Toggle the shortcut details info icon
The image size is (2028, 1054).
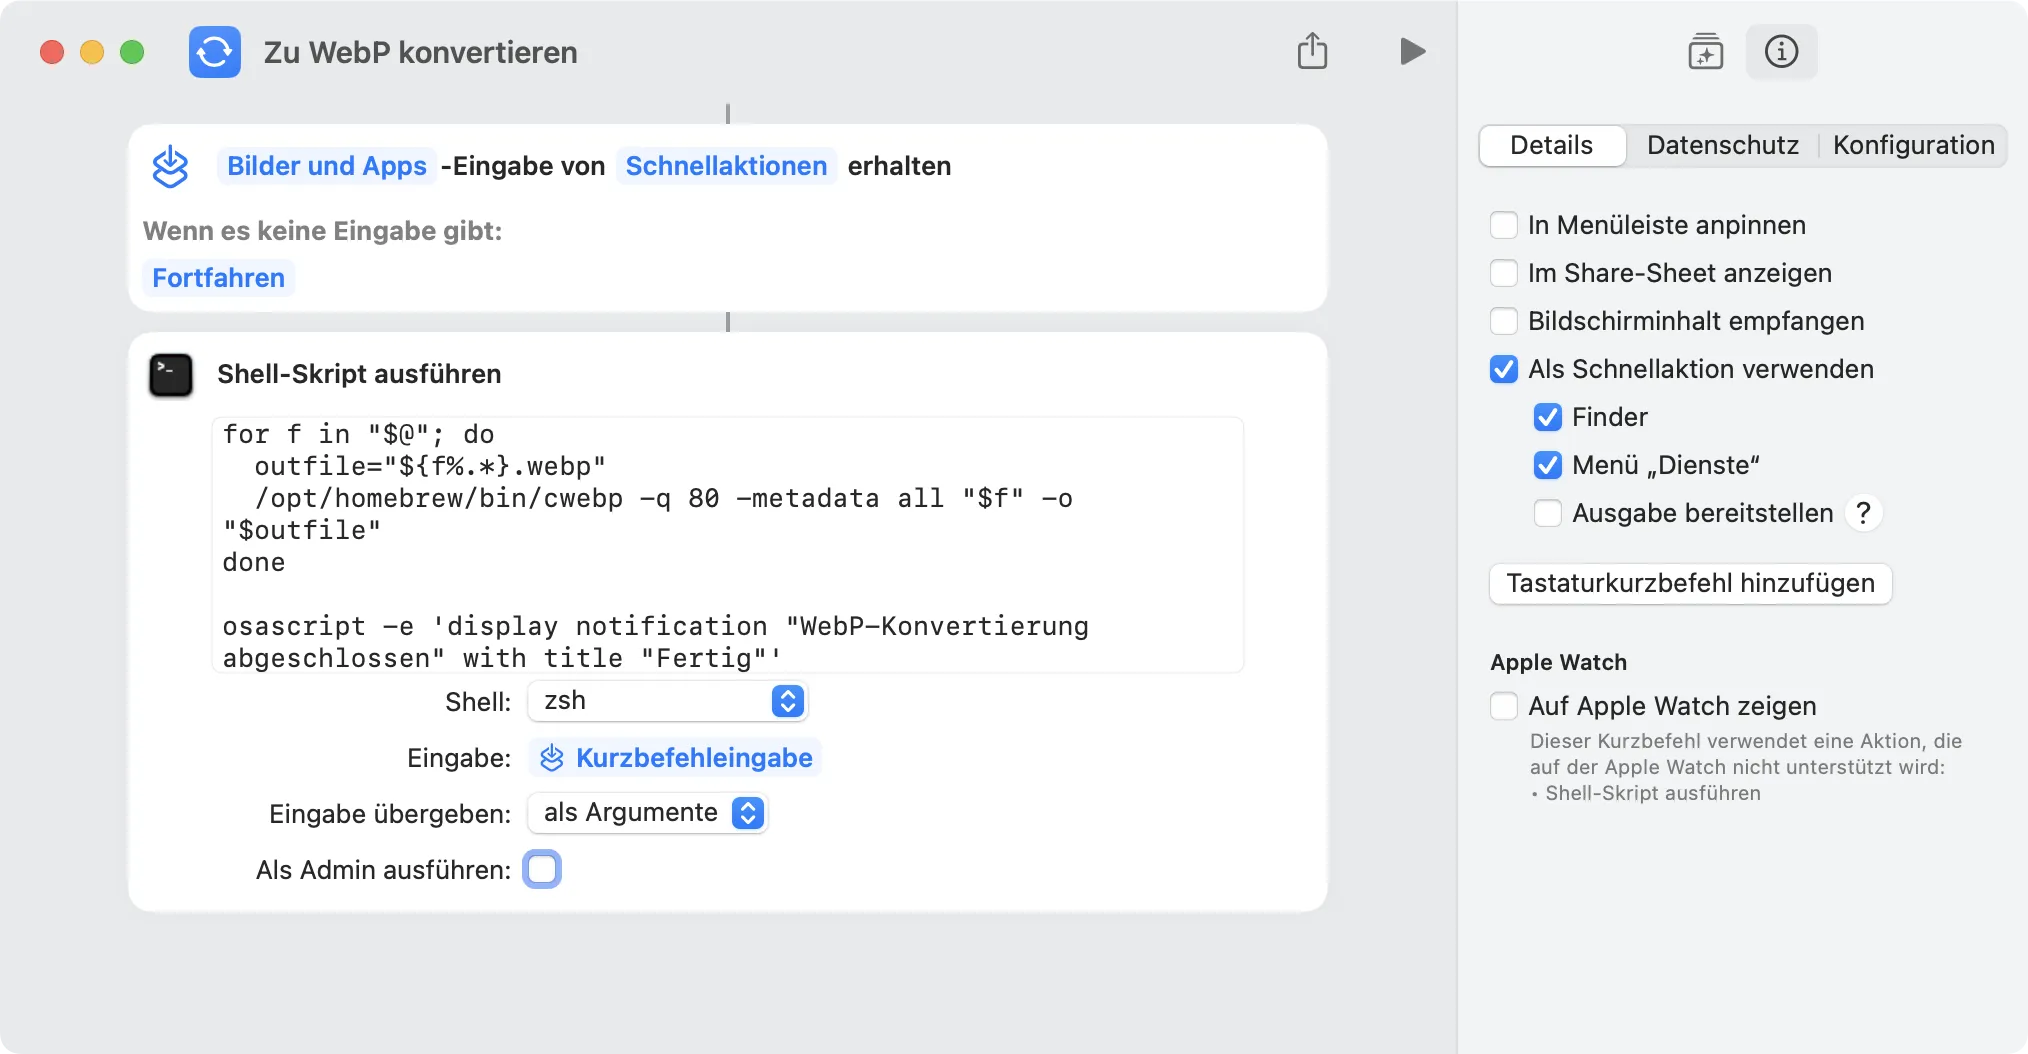pyautogui.click(x=1781, y=51)
